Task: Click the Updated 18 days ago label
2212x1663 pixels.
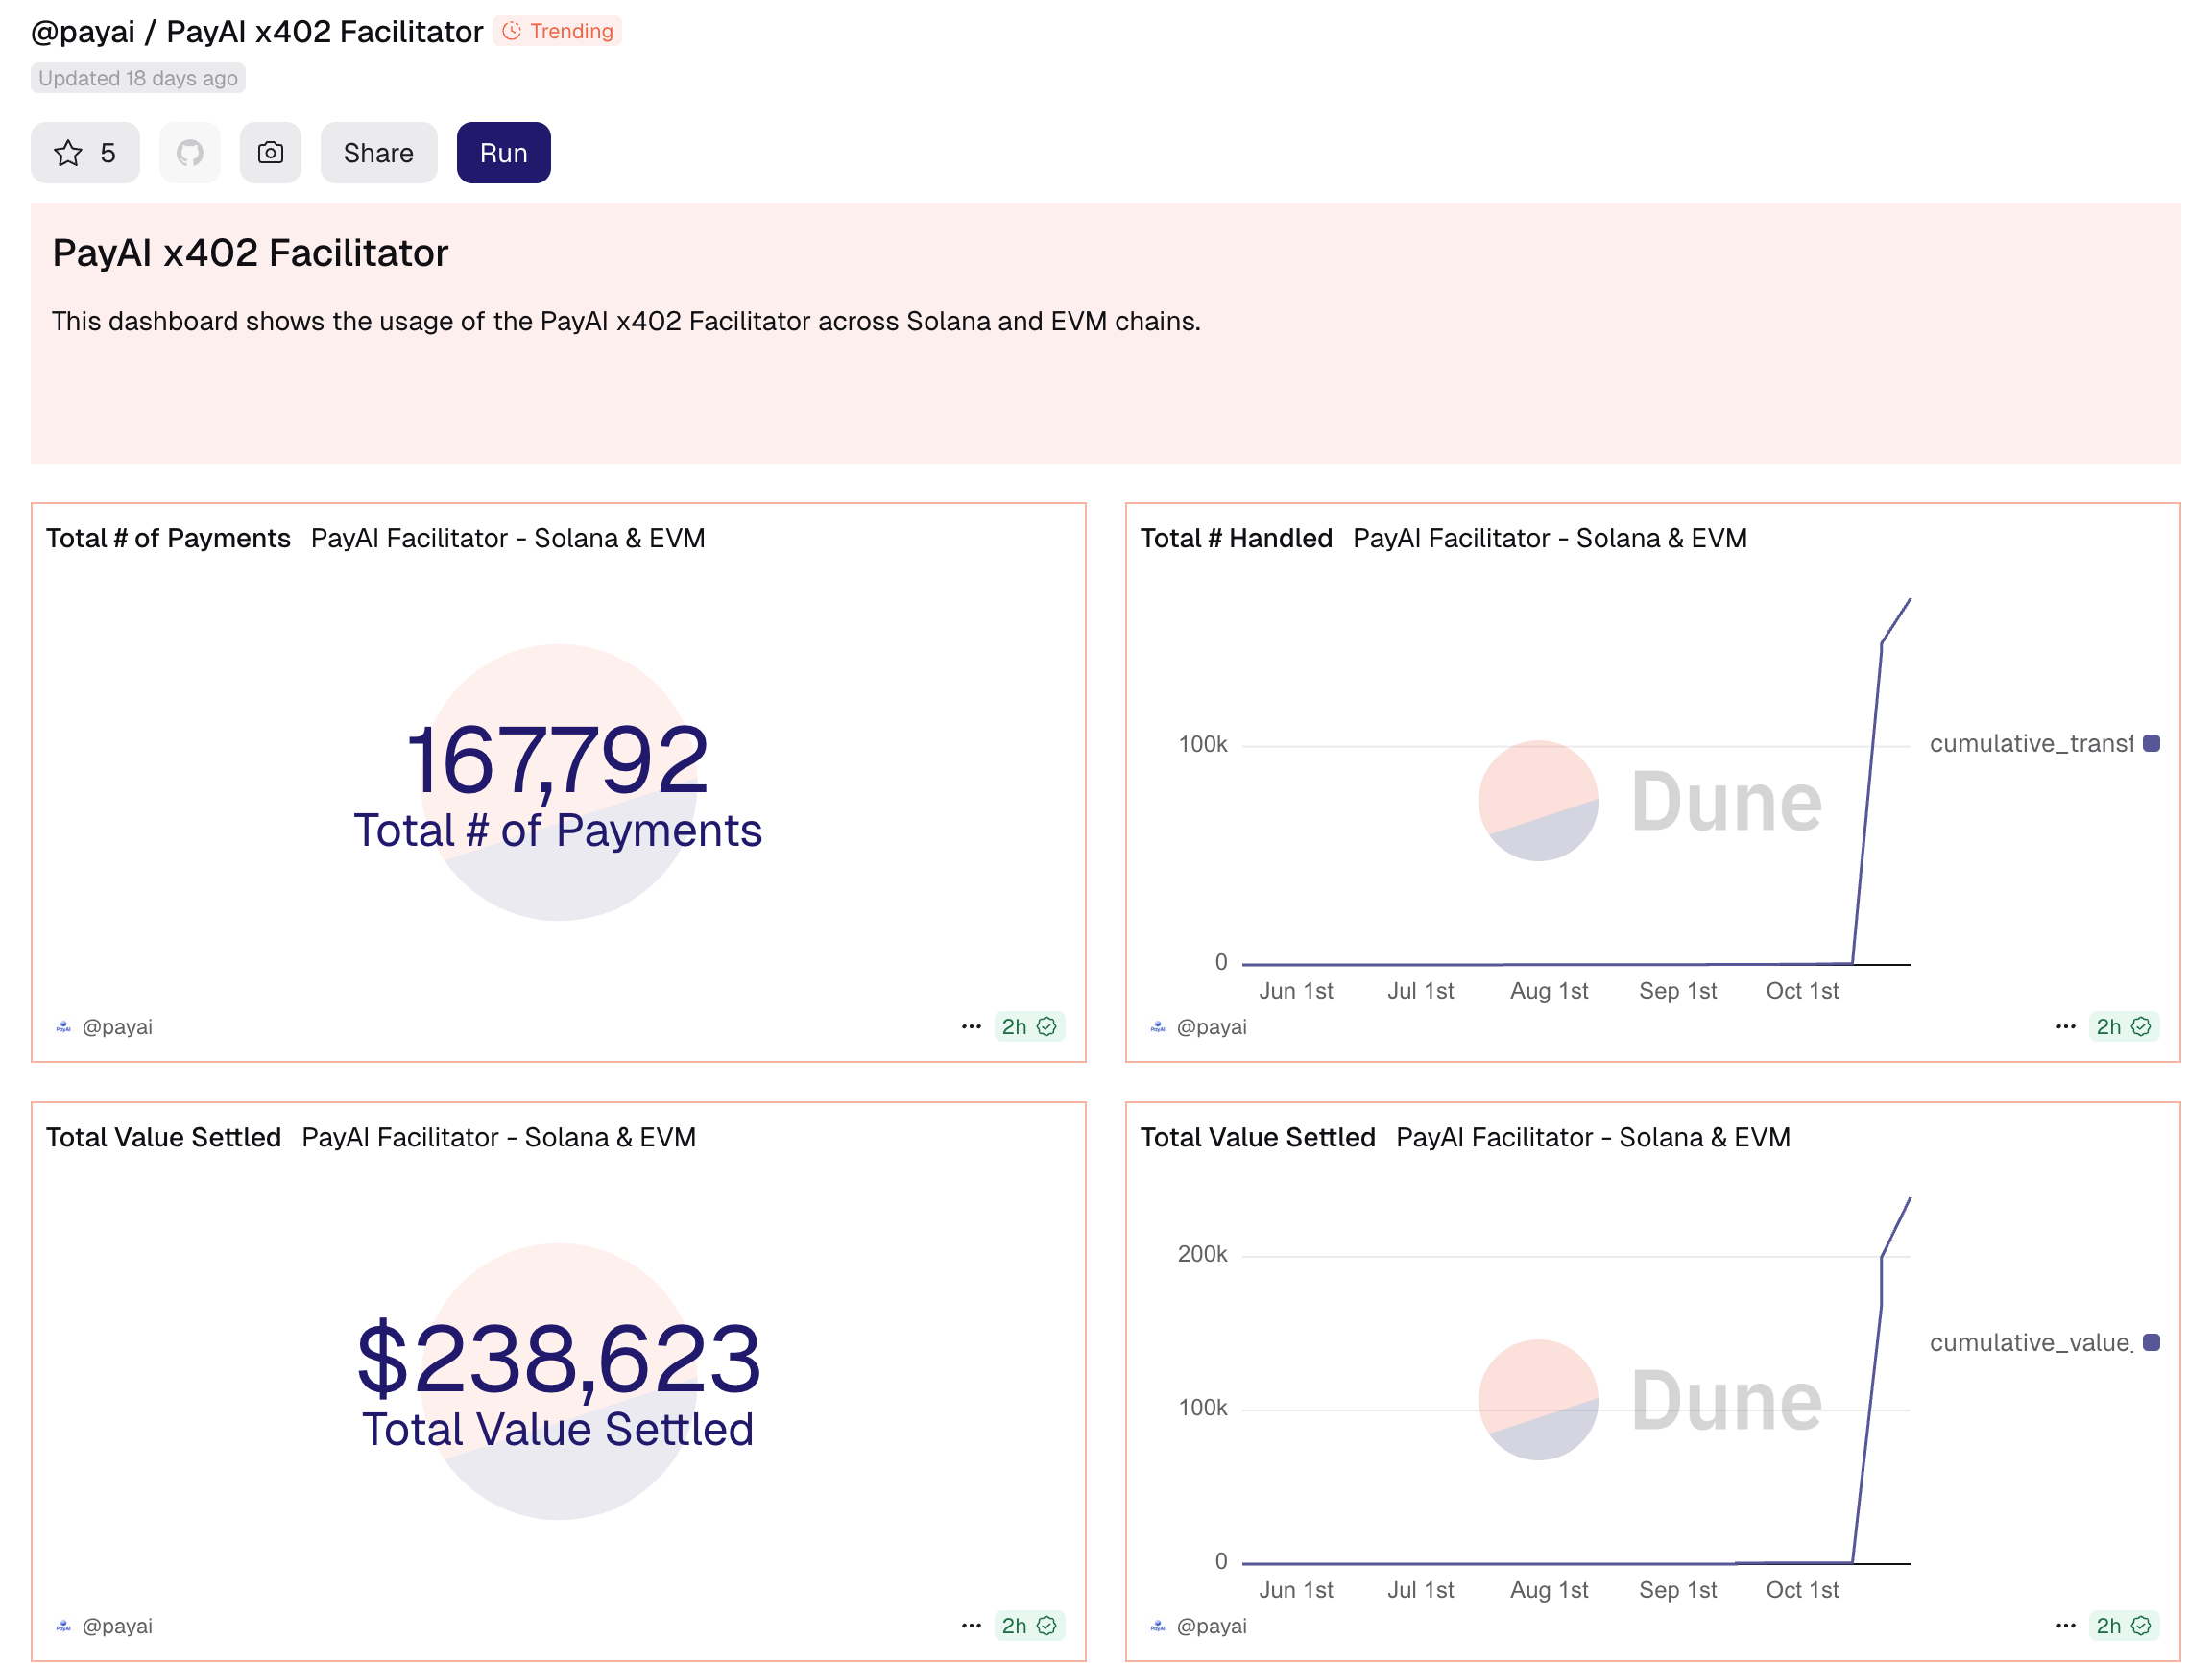Action: pos(137,78)
